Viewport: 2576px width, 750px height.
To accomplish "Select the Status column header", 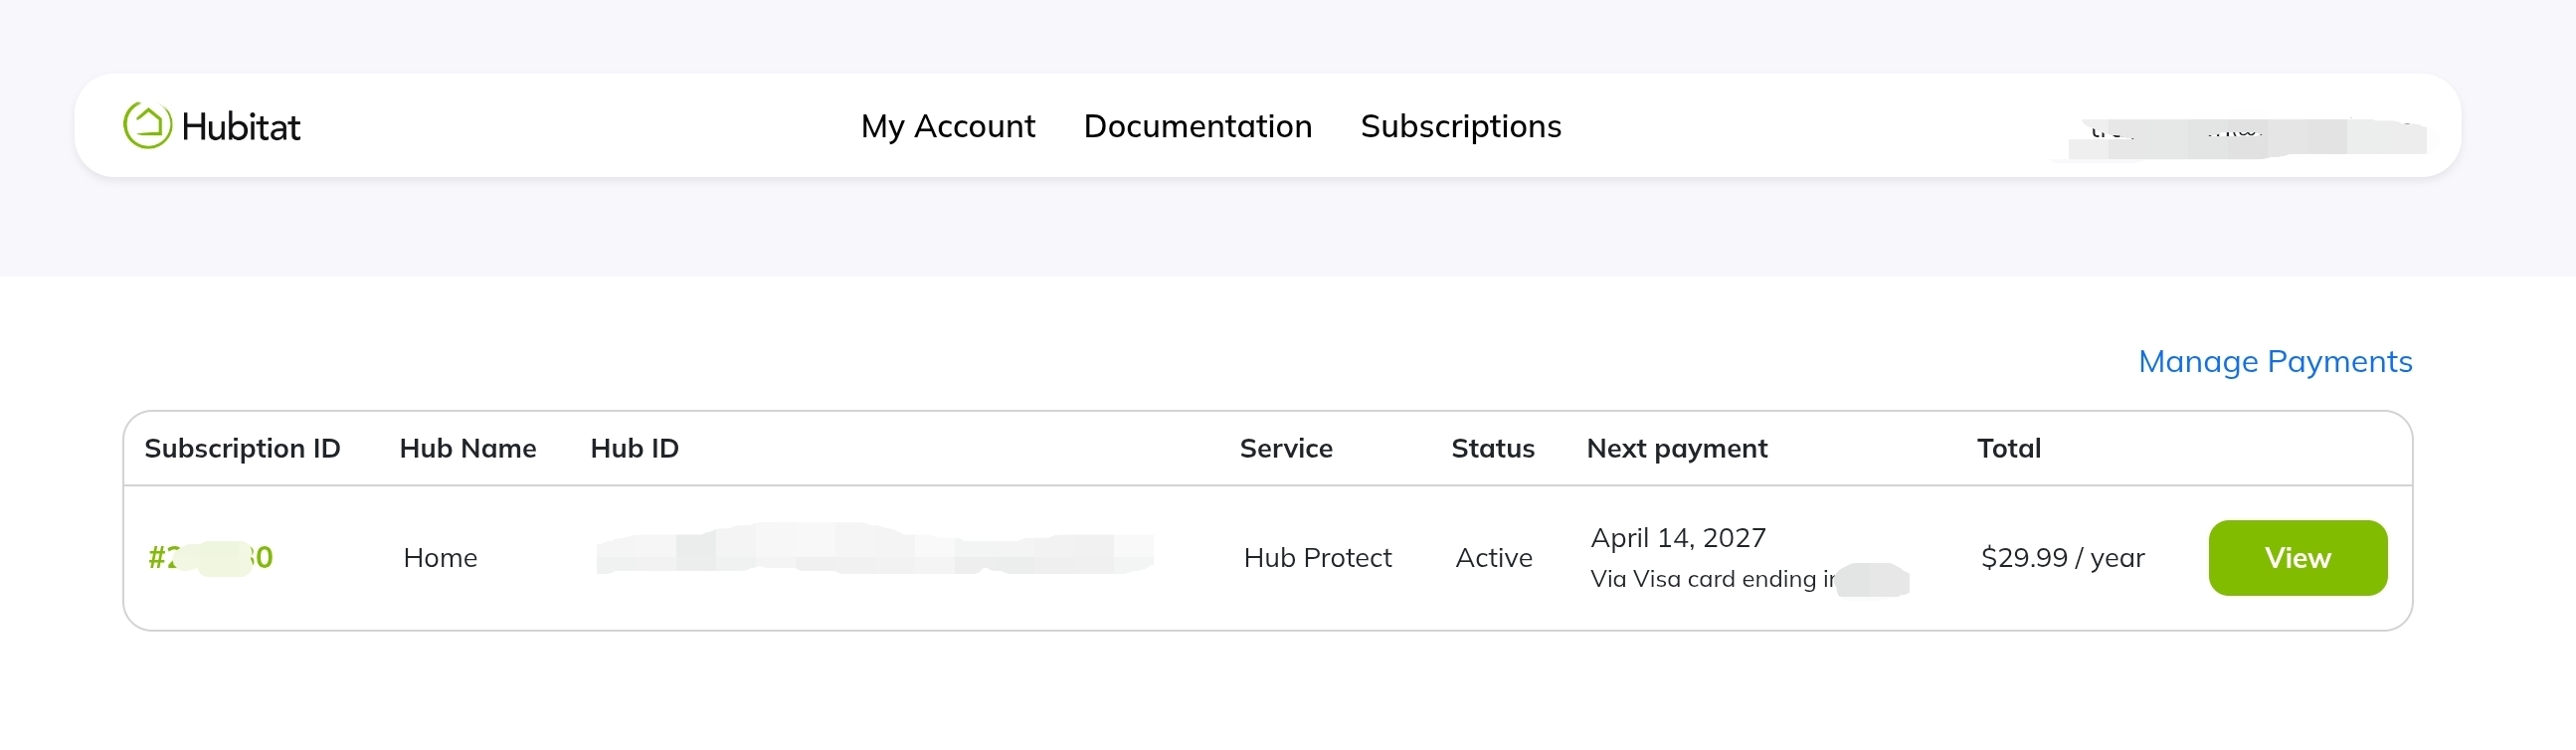I will tap(1493, 448).
